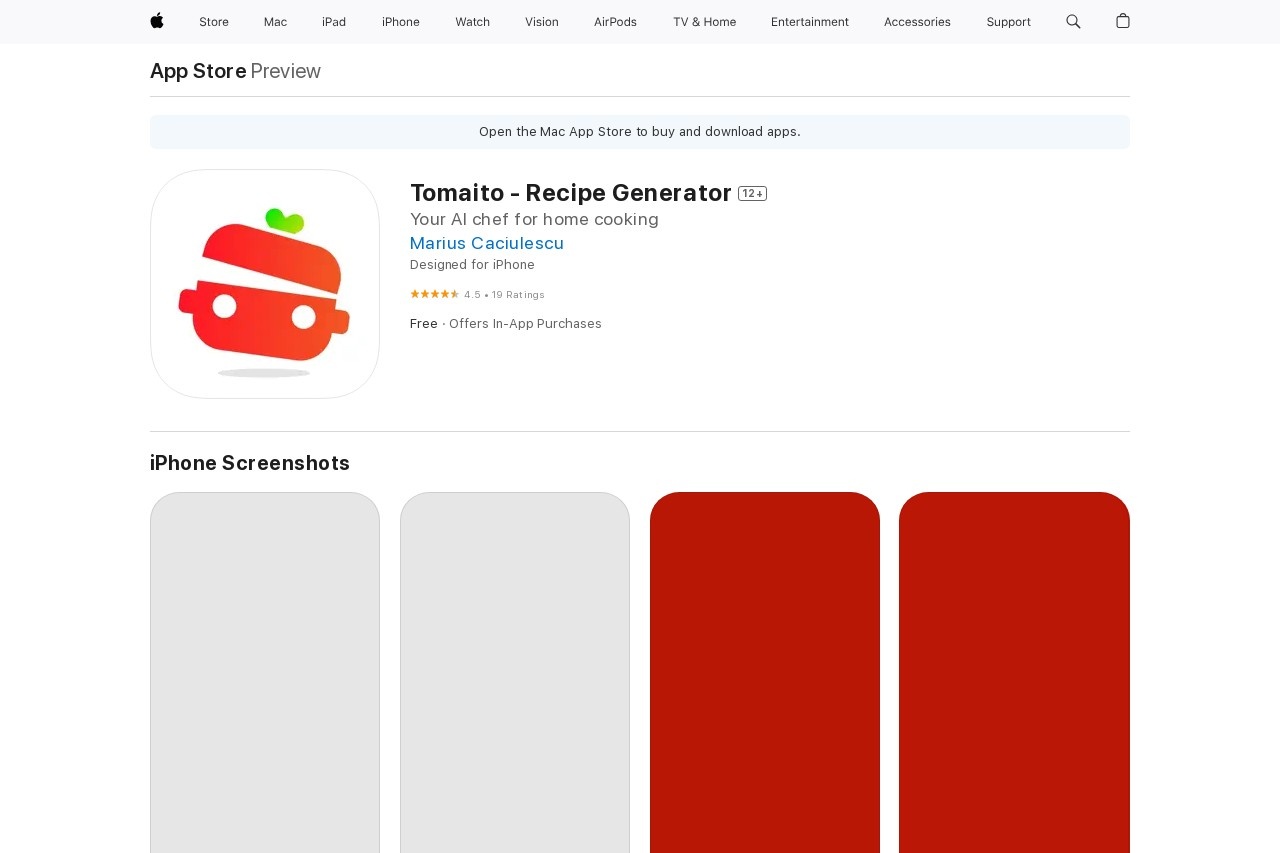Click the 'Free' price label
Screen dimensions: 1280x853
424,324
